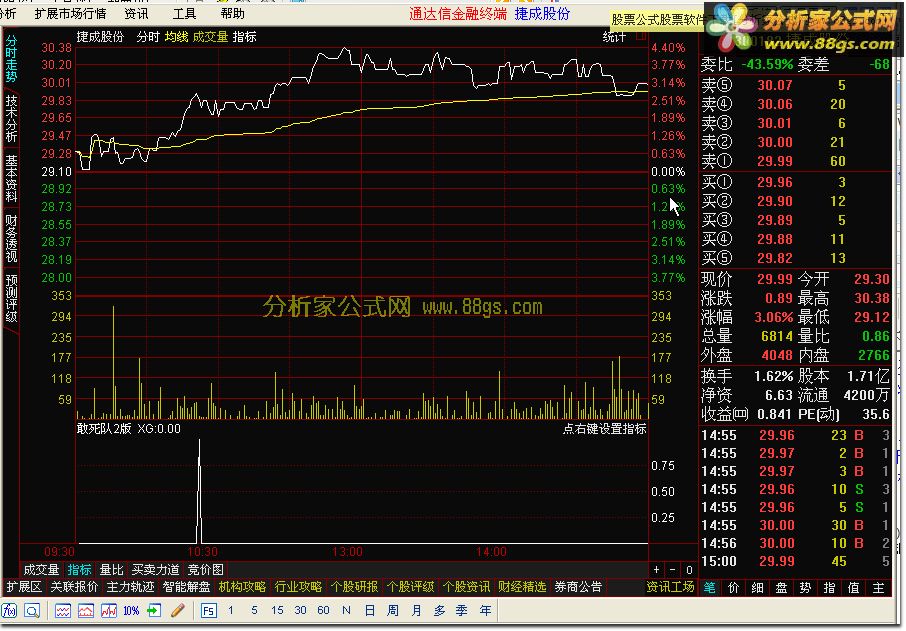
Task: Select 预测评级 sidebar tab
Action: tap(11, 298)
